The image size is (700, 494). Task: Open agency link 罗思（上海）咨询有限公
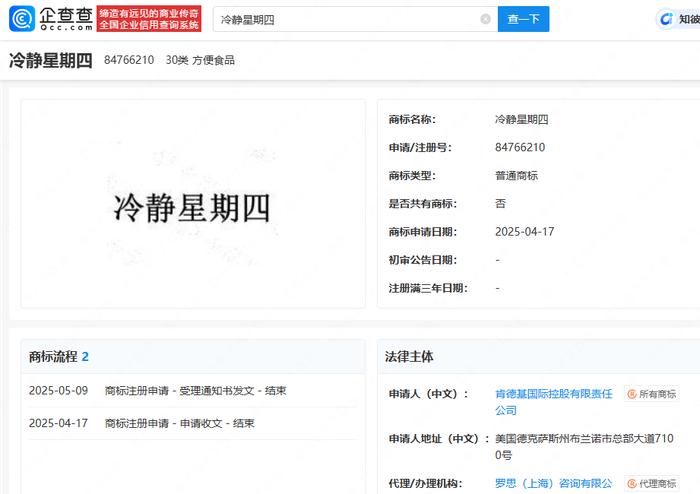pos(554,483)
